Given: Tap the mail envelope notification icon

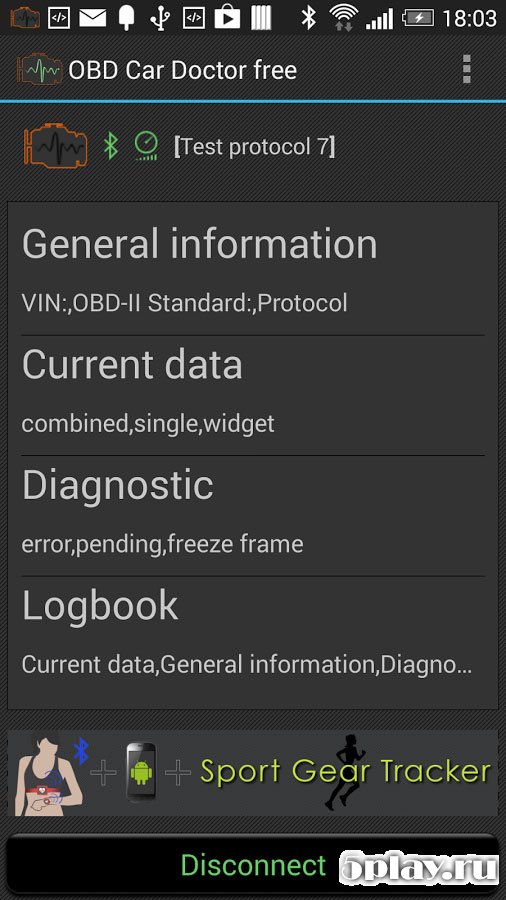Looking at the screenshot, I should pyautogui.click(x=92, y=18).
